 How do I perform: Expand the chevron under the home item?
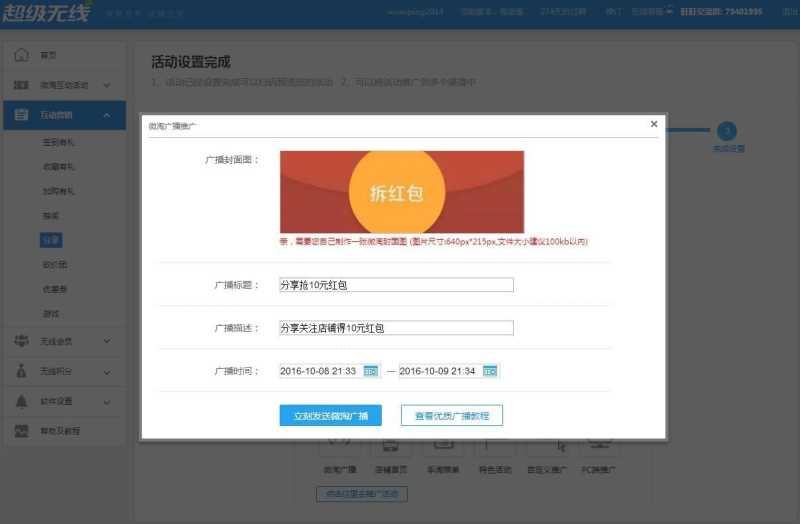107,85
